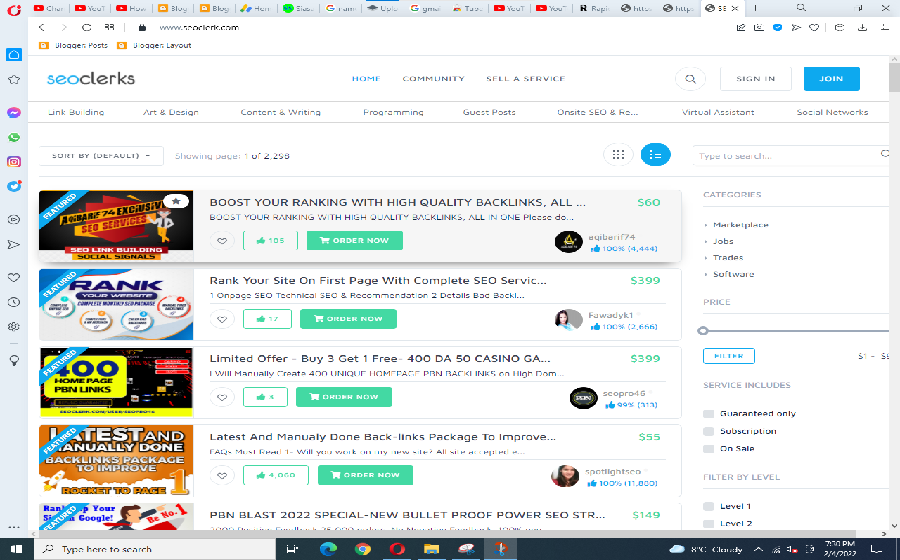Screen dimensions: 900x560
Task: Check Level 2 filter checkbox
Action: [x=708, y=523]
